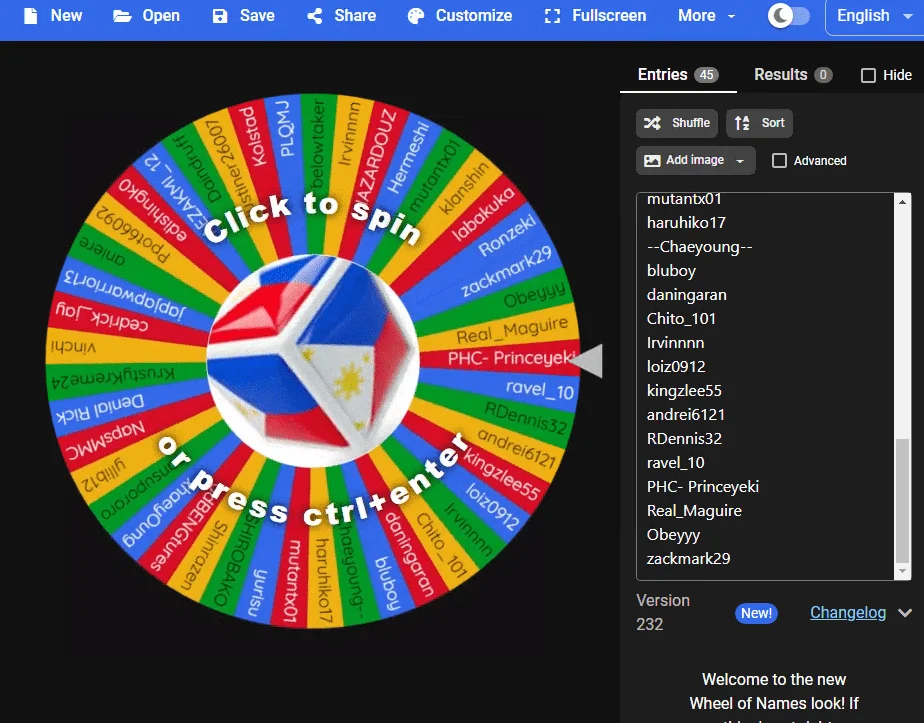The width and height of the screenshot is (924, 723).
Task: Click the Sort A-Z icon
Action: [742, 123]
